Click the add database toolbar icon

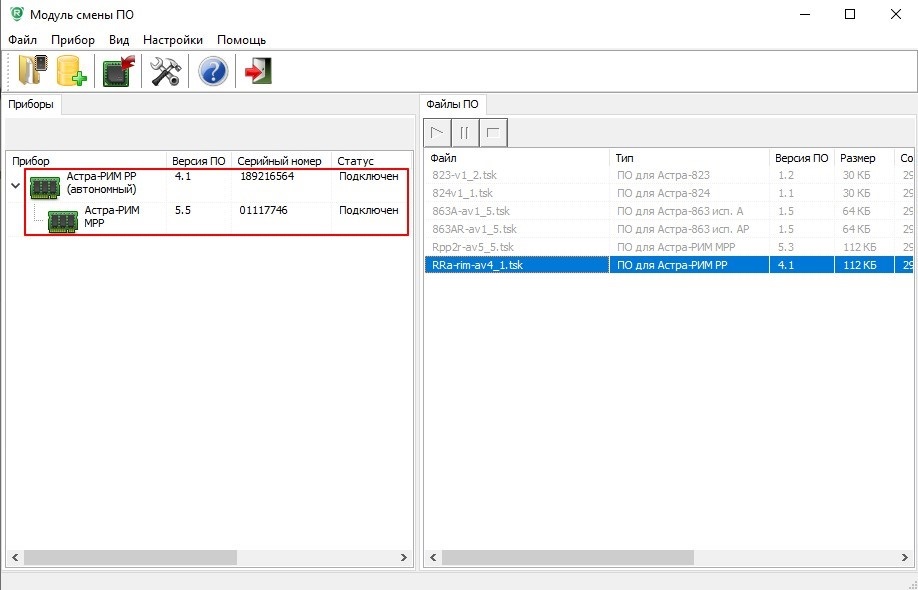[x=71, y=72]
